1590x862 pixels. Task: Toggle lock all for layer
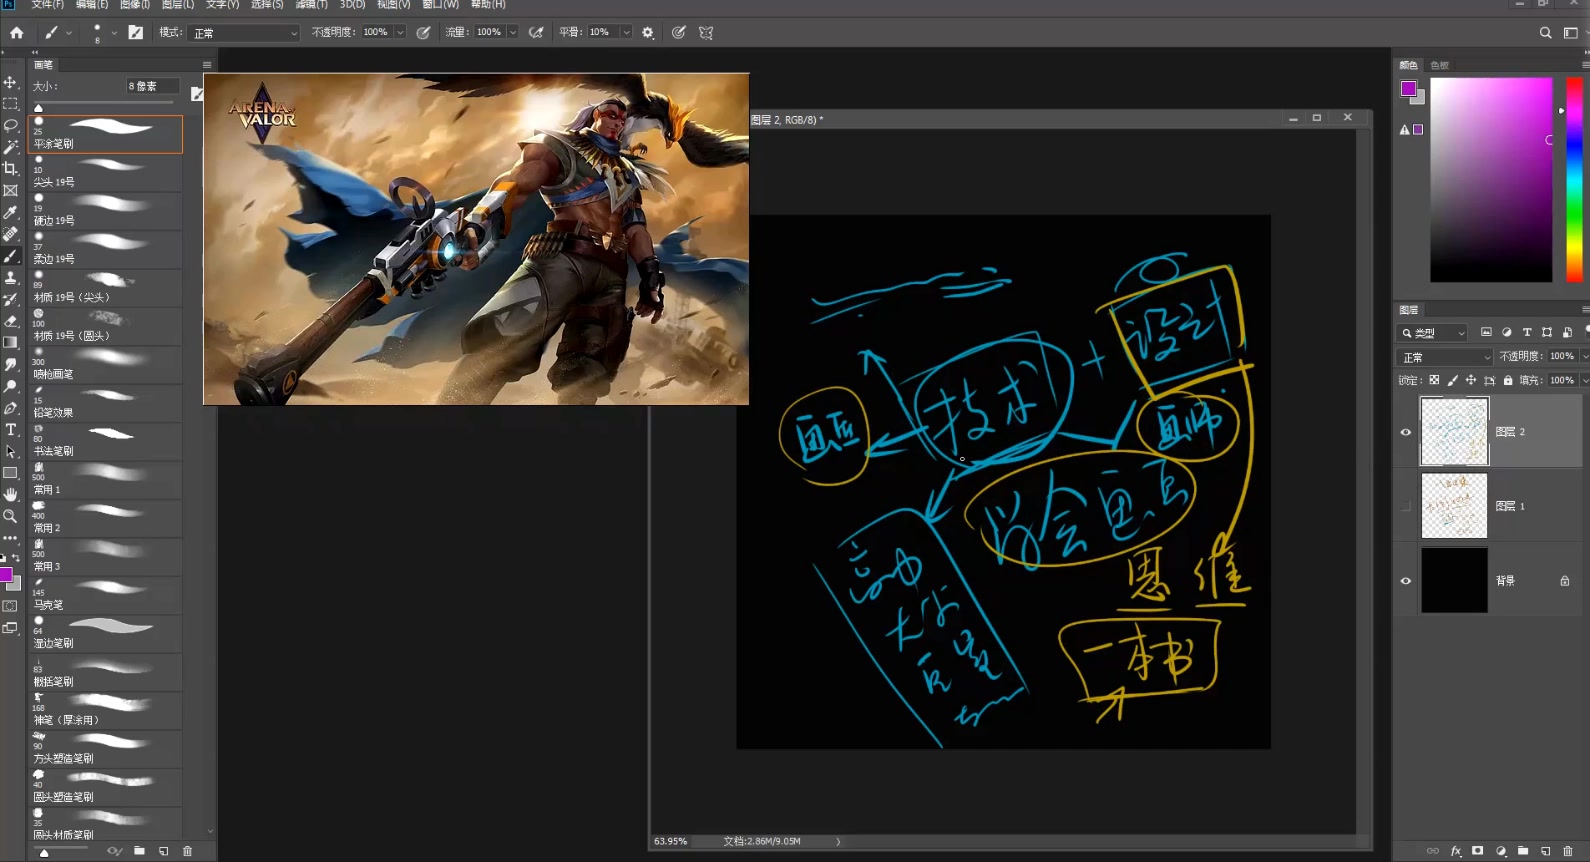click(x=1508, y=380)
